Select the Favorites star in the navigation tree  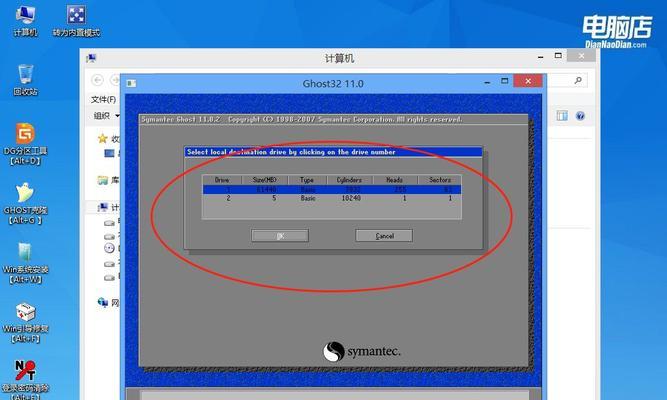103,138
